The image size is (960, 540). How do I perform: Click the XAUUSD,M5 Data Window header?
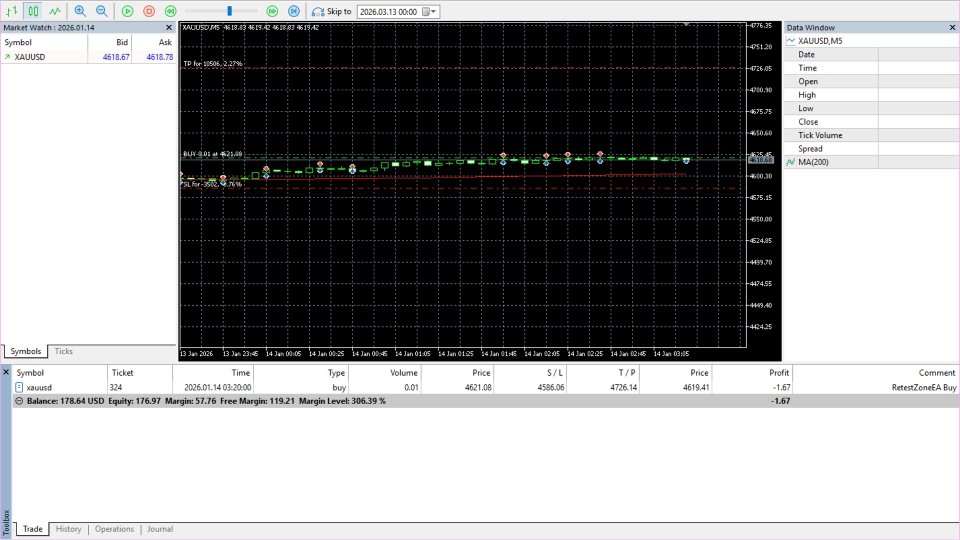[x=871, y=41]
